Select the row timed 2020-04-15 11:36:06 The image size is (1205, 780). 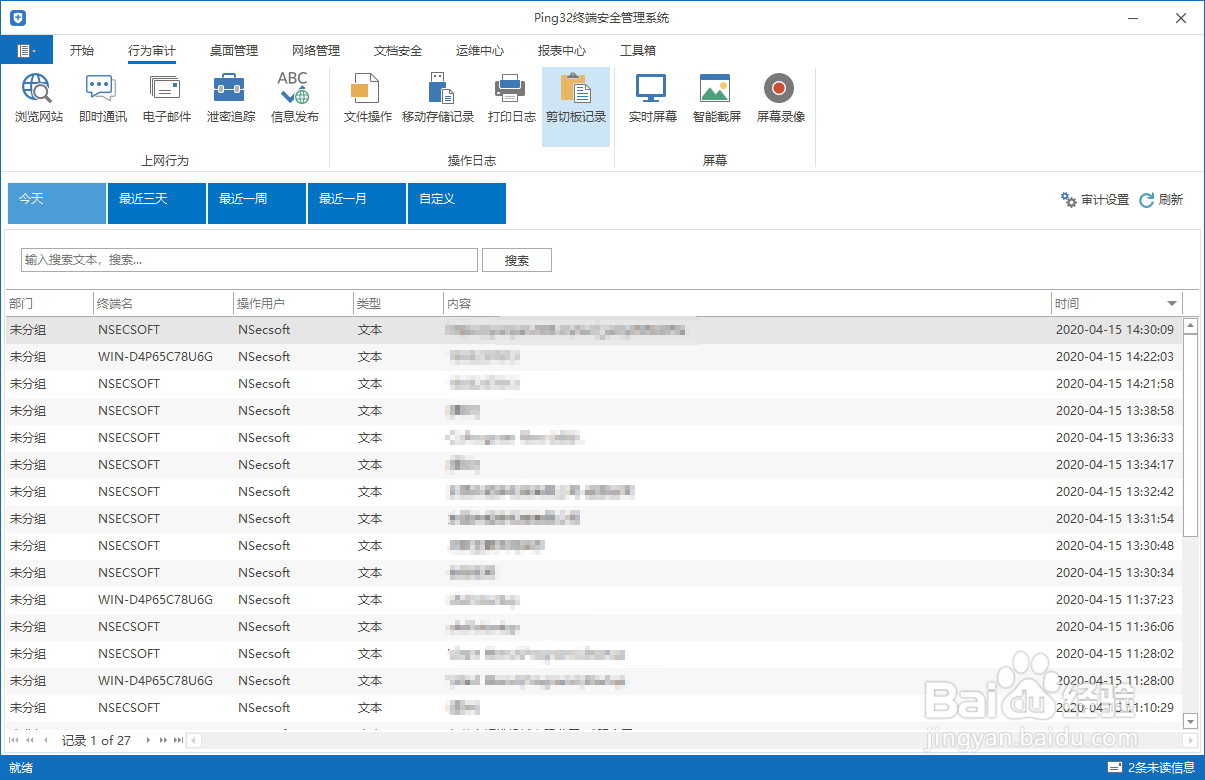click(594, 627)
